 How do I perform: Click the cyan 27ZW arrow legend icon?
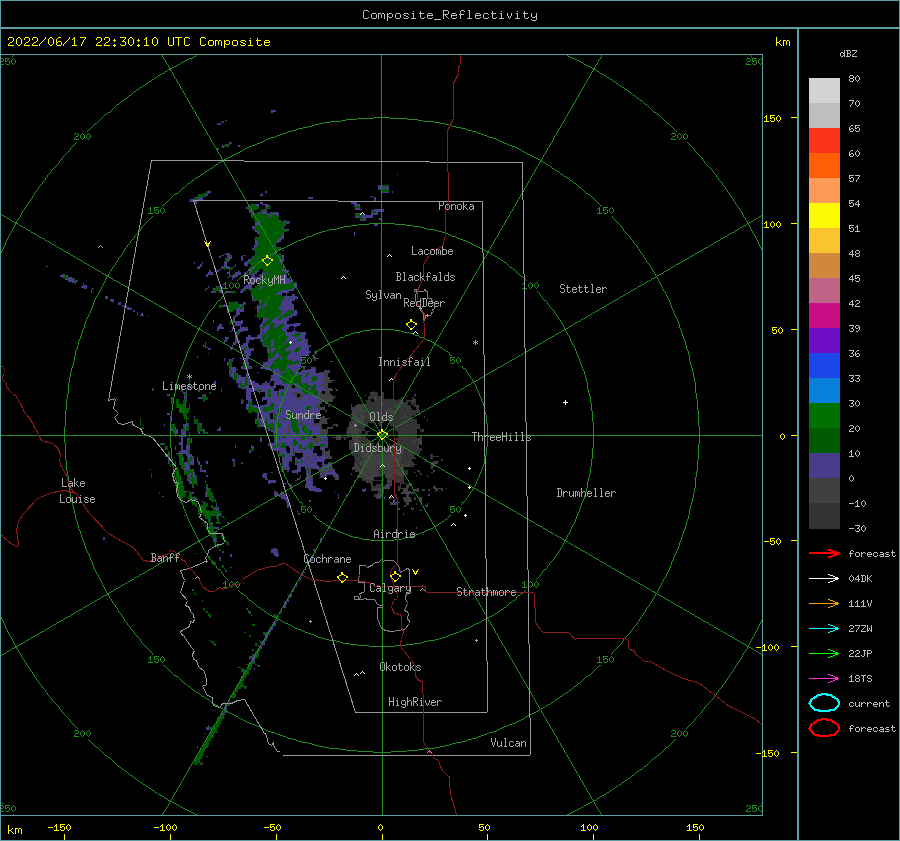824,629
